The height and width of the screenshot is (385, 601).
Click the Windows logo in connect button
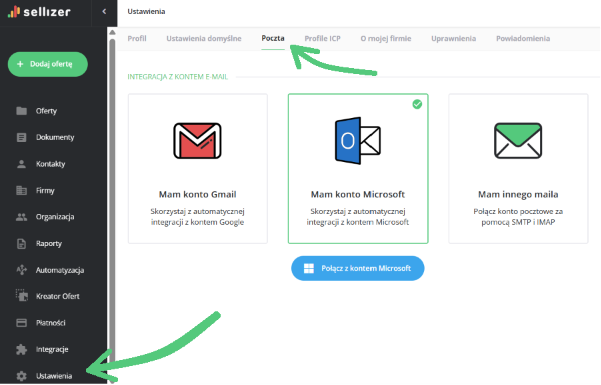(x=309, y=268)
